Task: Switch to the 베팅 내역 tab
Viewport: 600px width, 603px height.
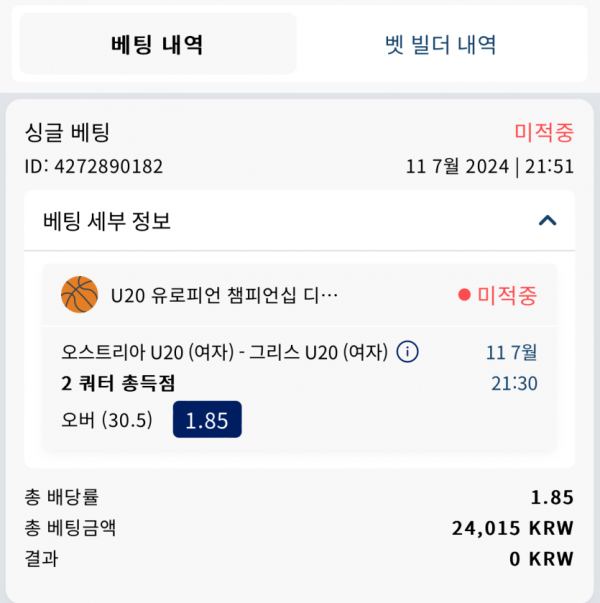Action: (158, 43)
